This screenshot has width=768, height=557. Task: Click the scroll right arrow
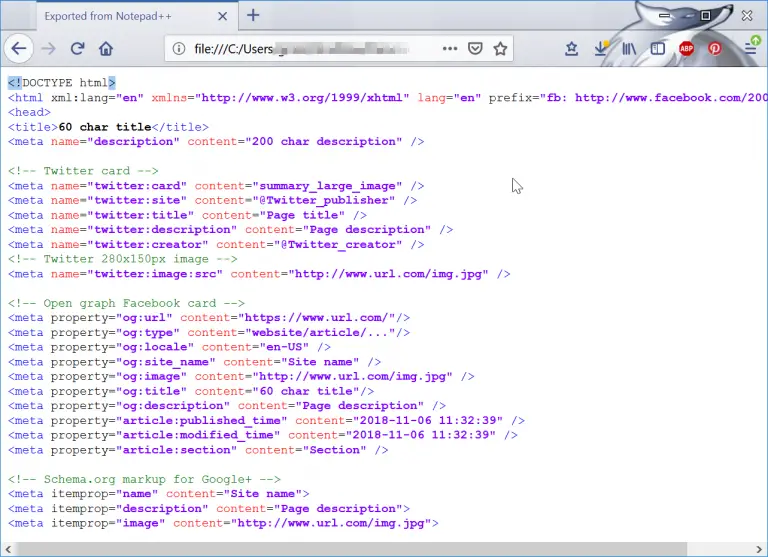(x=759, y=549)
